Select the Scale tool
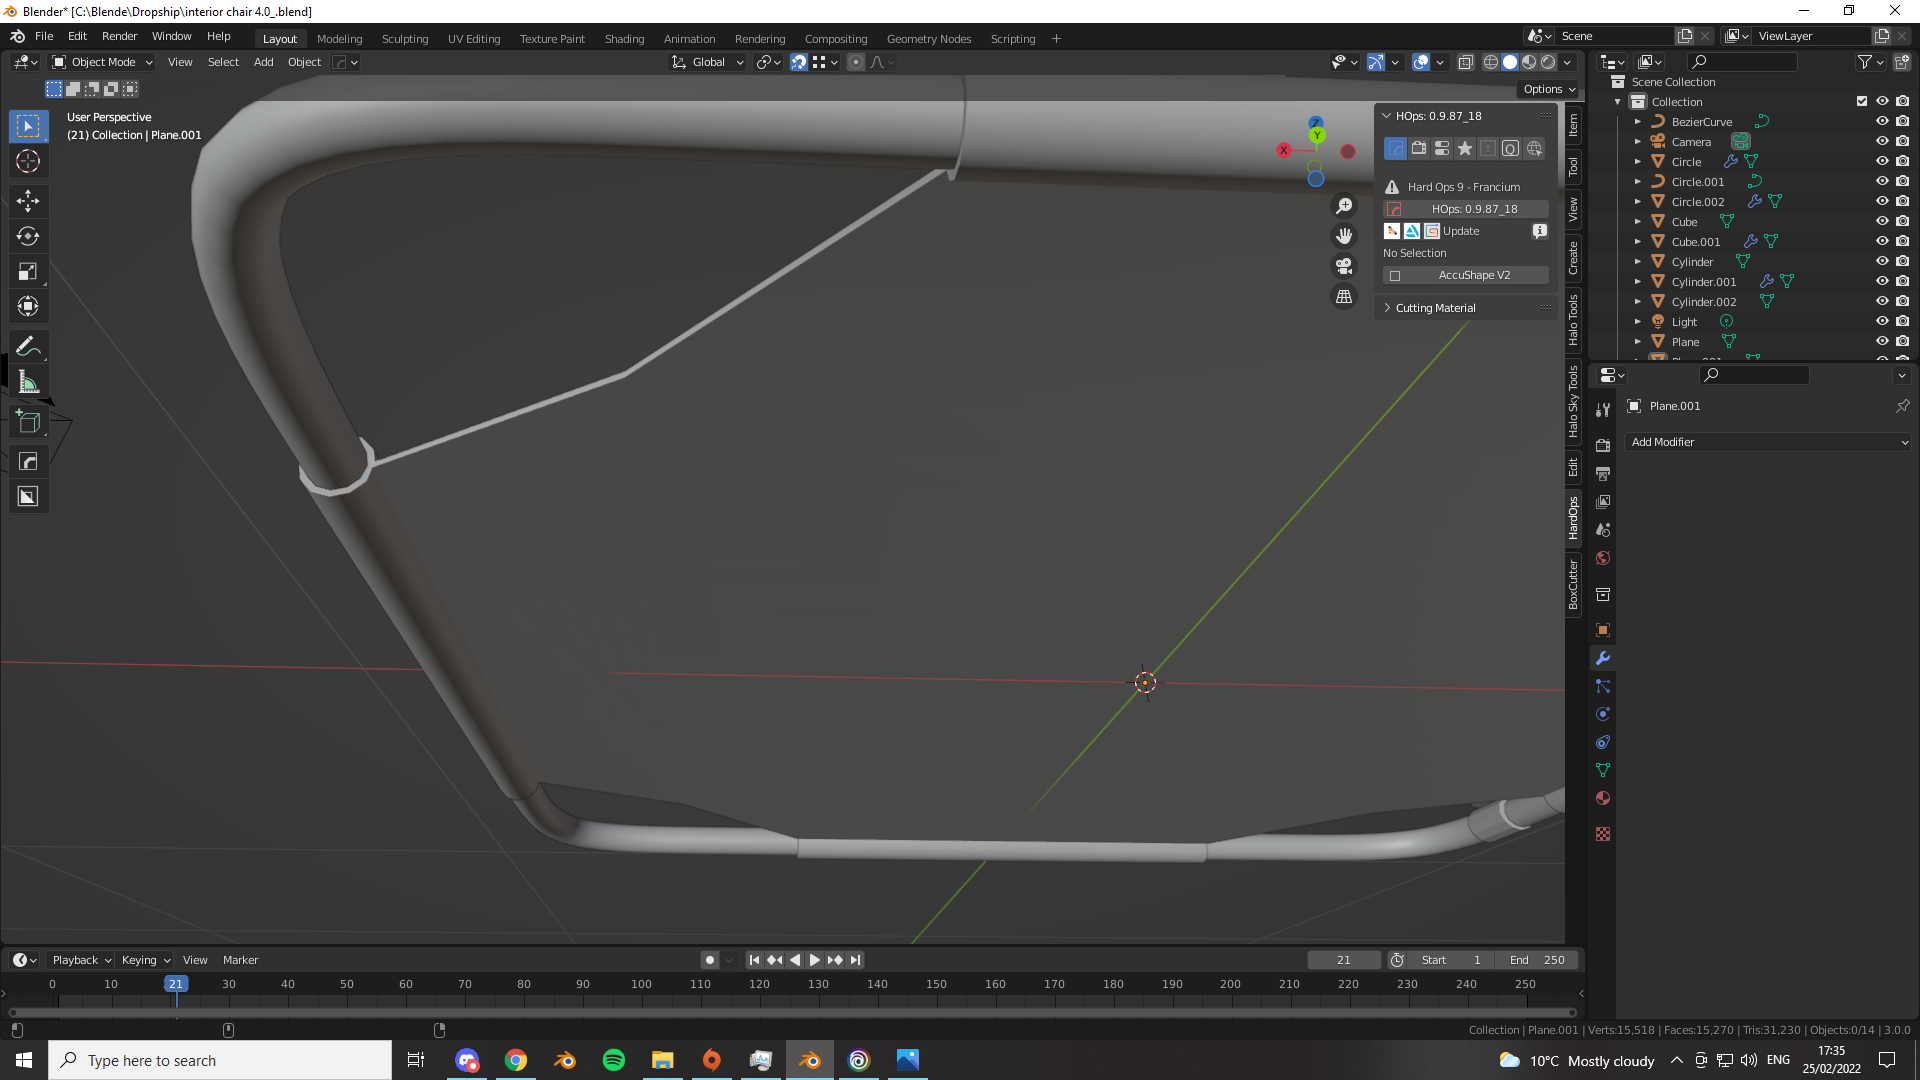This screenshot has width=1920, height=1080. [x=28, y=271]
